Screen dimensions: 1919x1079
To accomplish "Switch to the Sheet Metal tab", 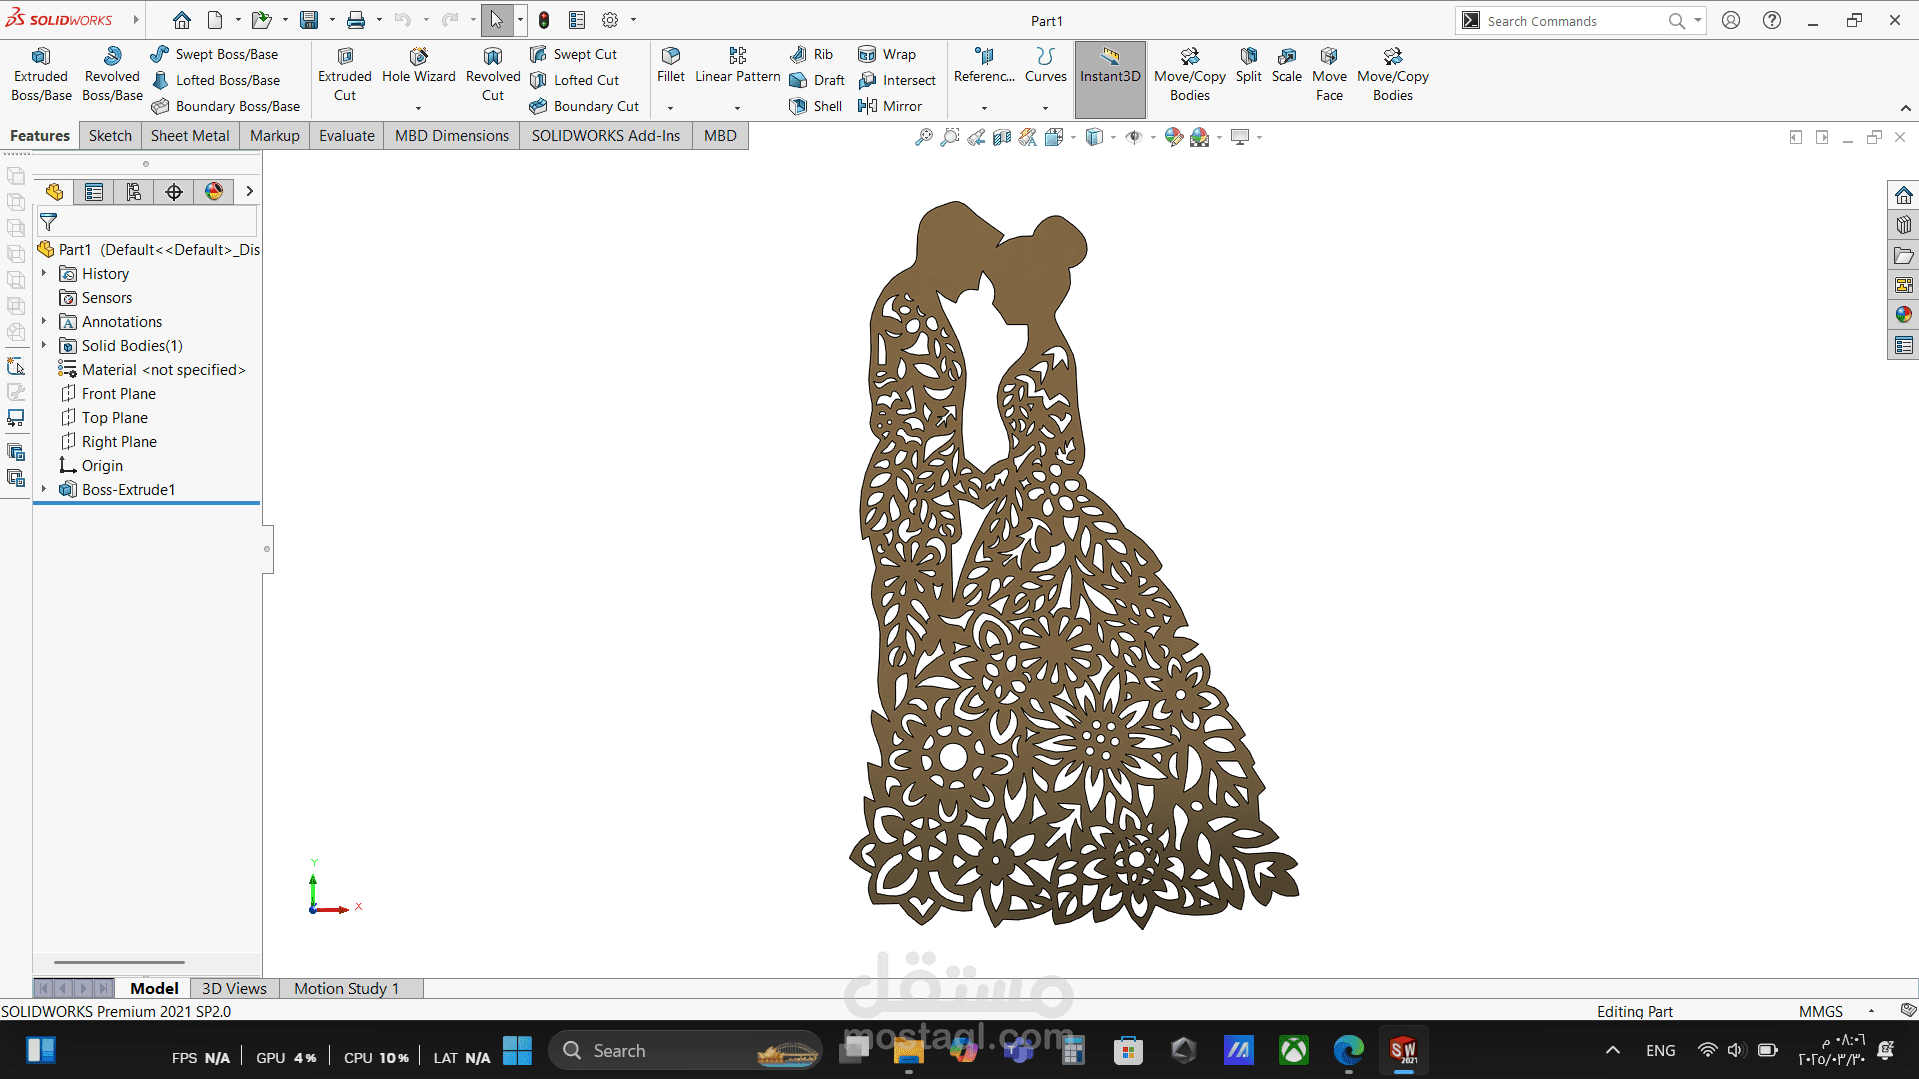I will point(190,136).
